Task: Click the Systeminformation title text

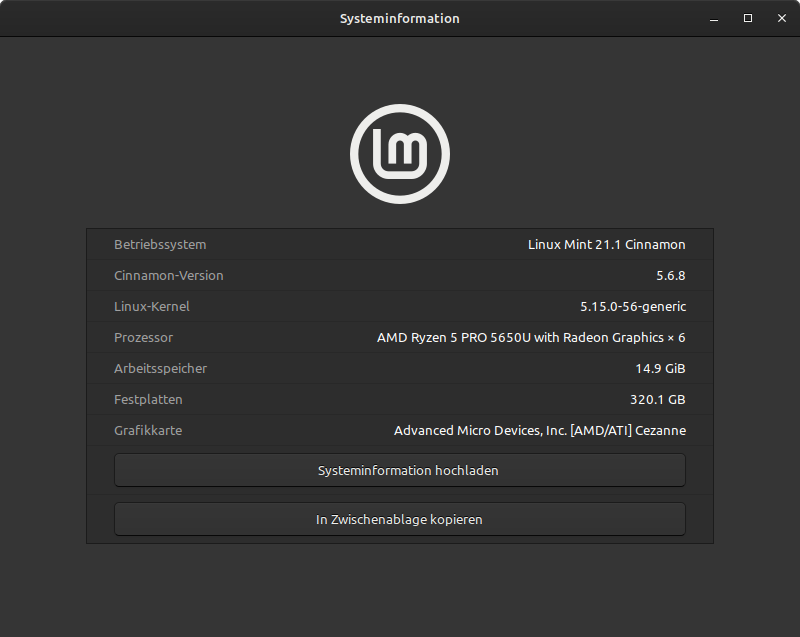Action: pyautogui.click(x=399, y=19)
